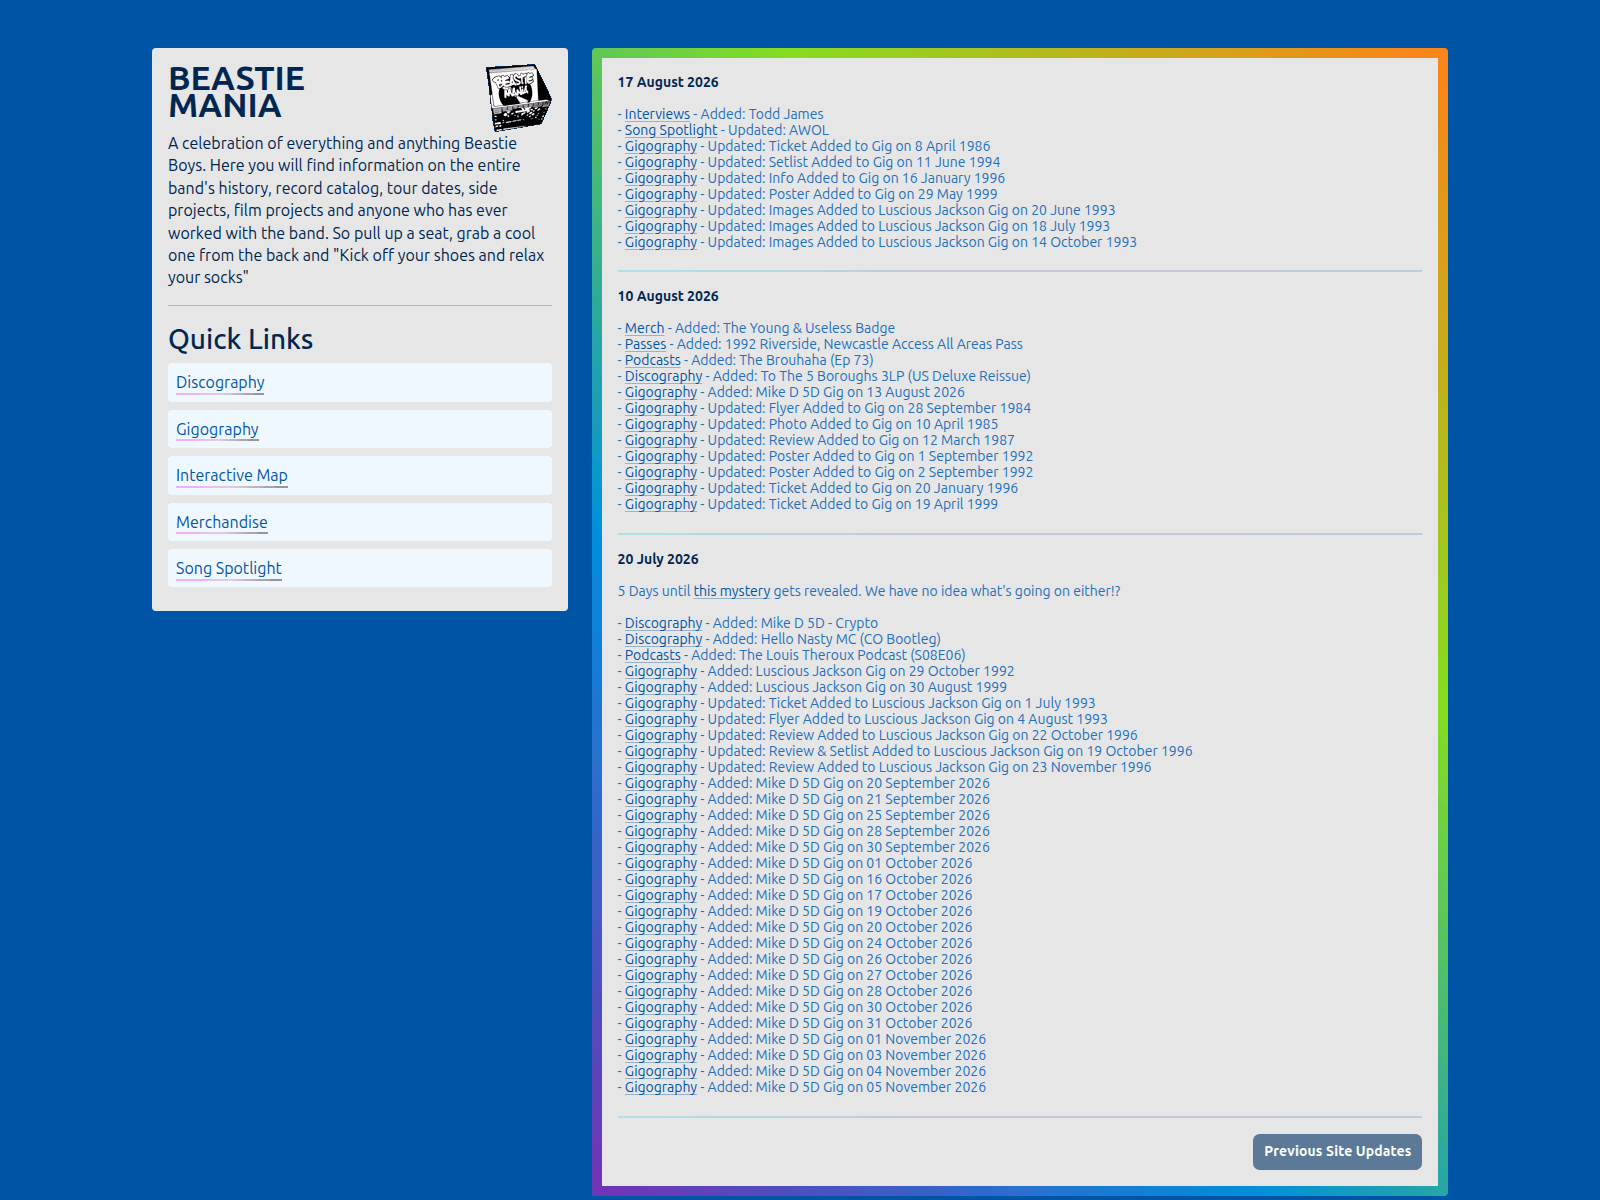This screenshot has width=1600, height=1200.
Task: Open Gigography link for Luscious Jackson 14 October 1993
Action: (x=661, y=242)
